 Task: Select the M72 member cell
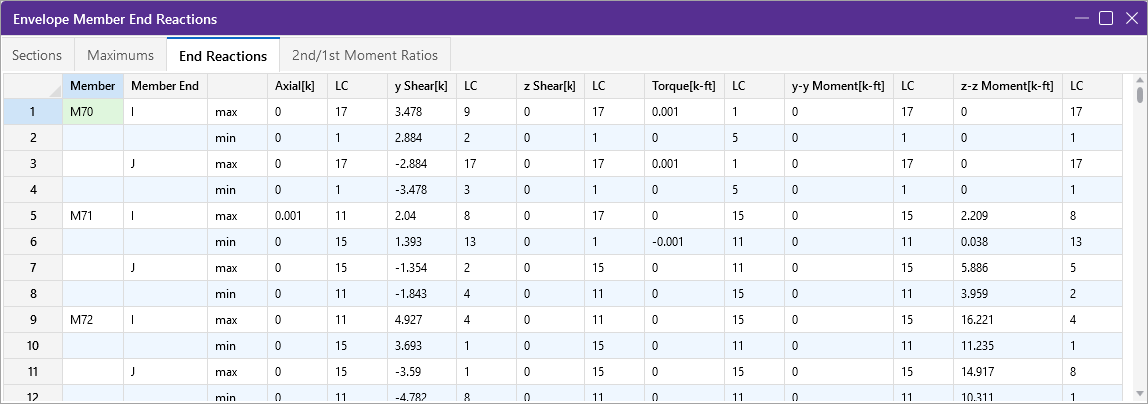(x=92, y=319)
